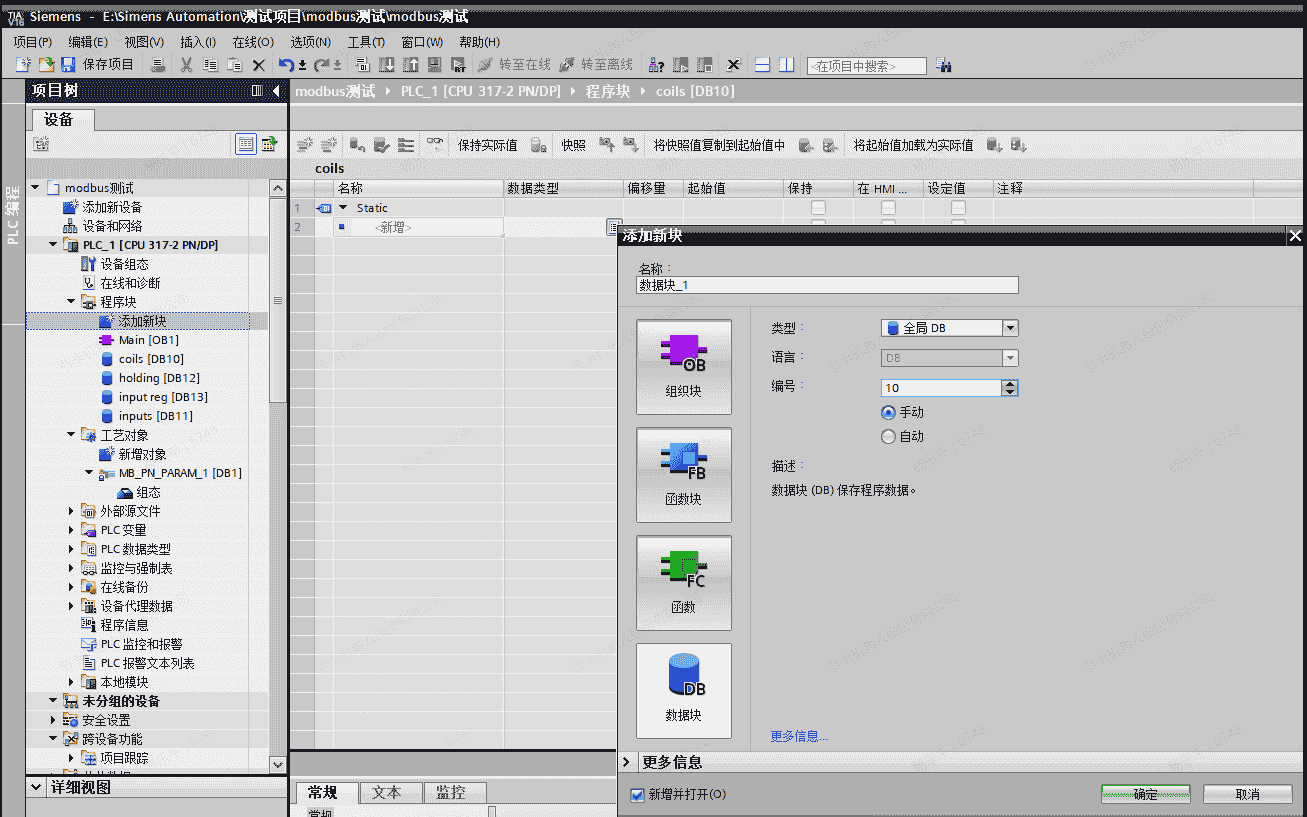Select the 手动 (manual) radio button
The image size is (1307, 817).
click(x=888, y=412)
